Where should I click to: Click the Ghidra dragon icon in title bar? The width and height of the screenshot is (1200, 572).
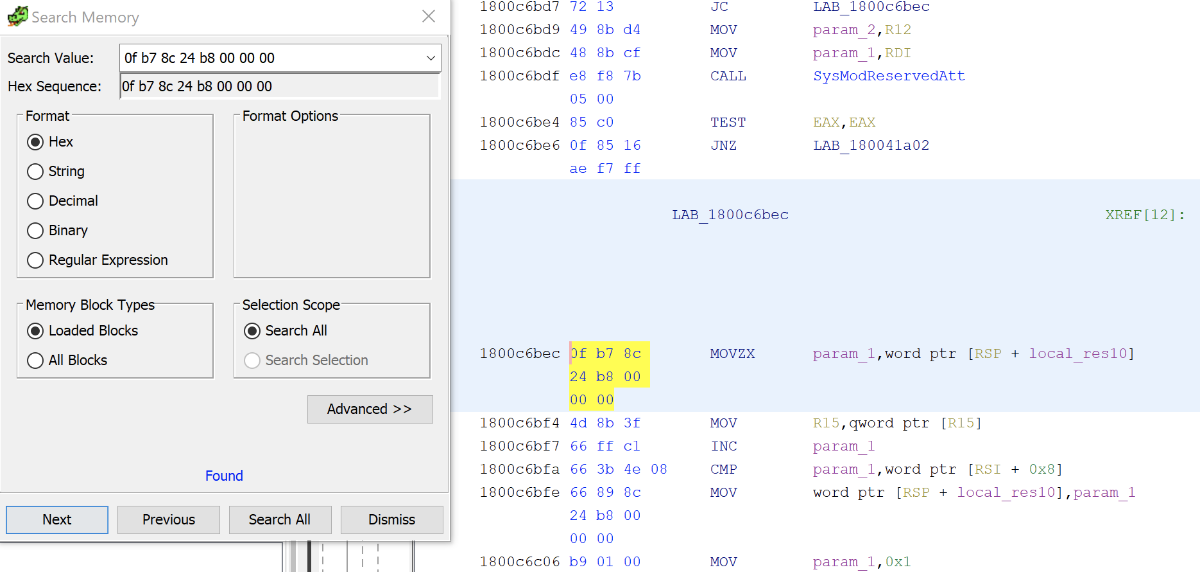coord(17,17)
